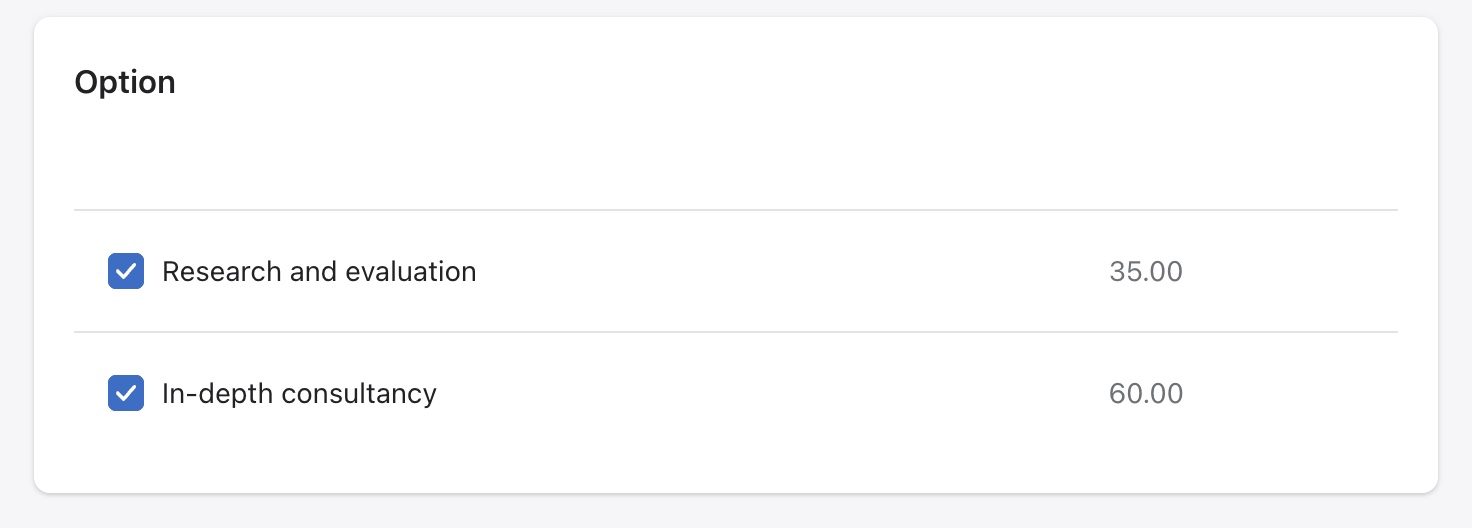Viewport: 1472px width, 528px height.
Task: Click the 35.00 price value
Action: click(1145, 271)
